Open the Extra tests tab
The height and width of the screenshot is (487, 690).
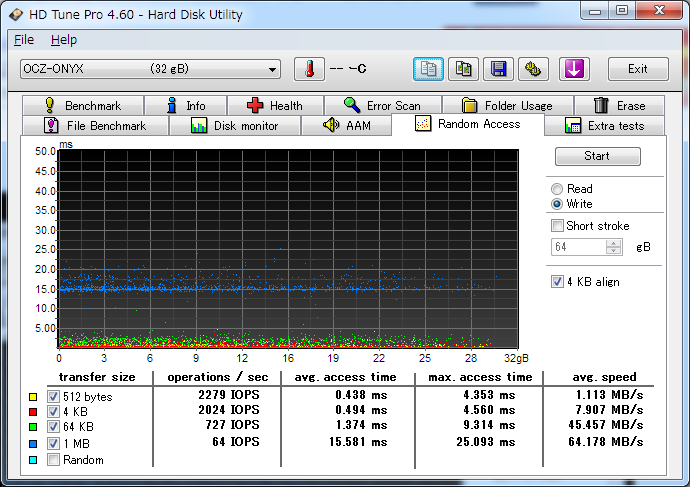(605, 126)
